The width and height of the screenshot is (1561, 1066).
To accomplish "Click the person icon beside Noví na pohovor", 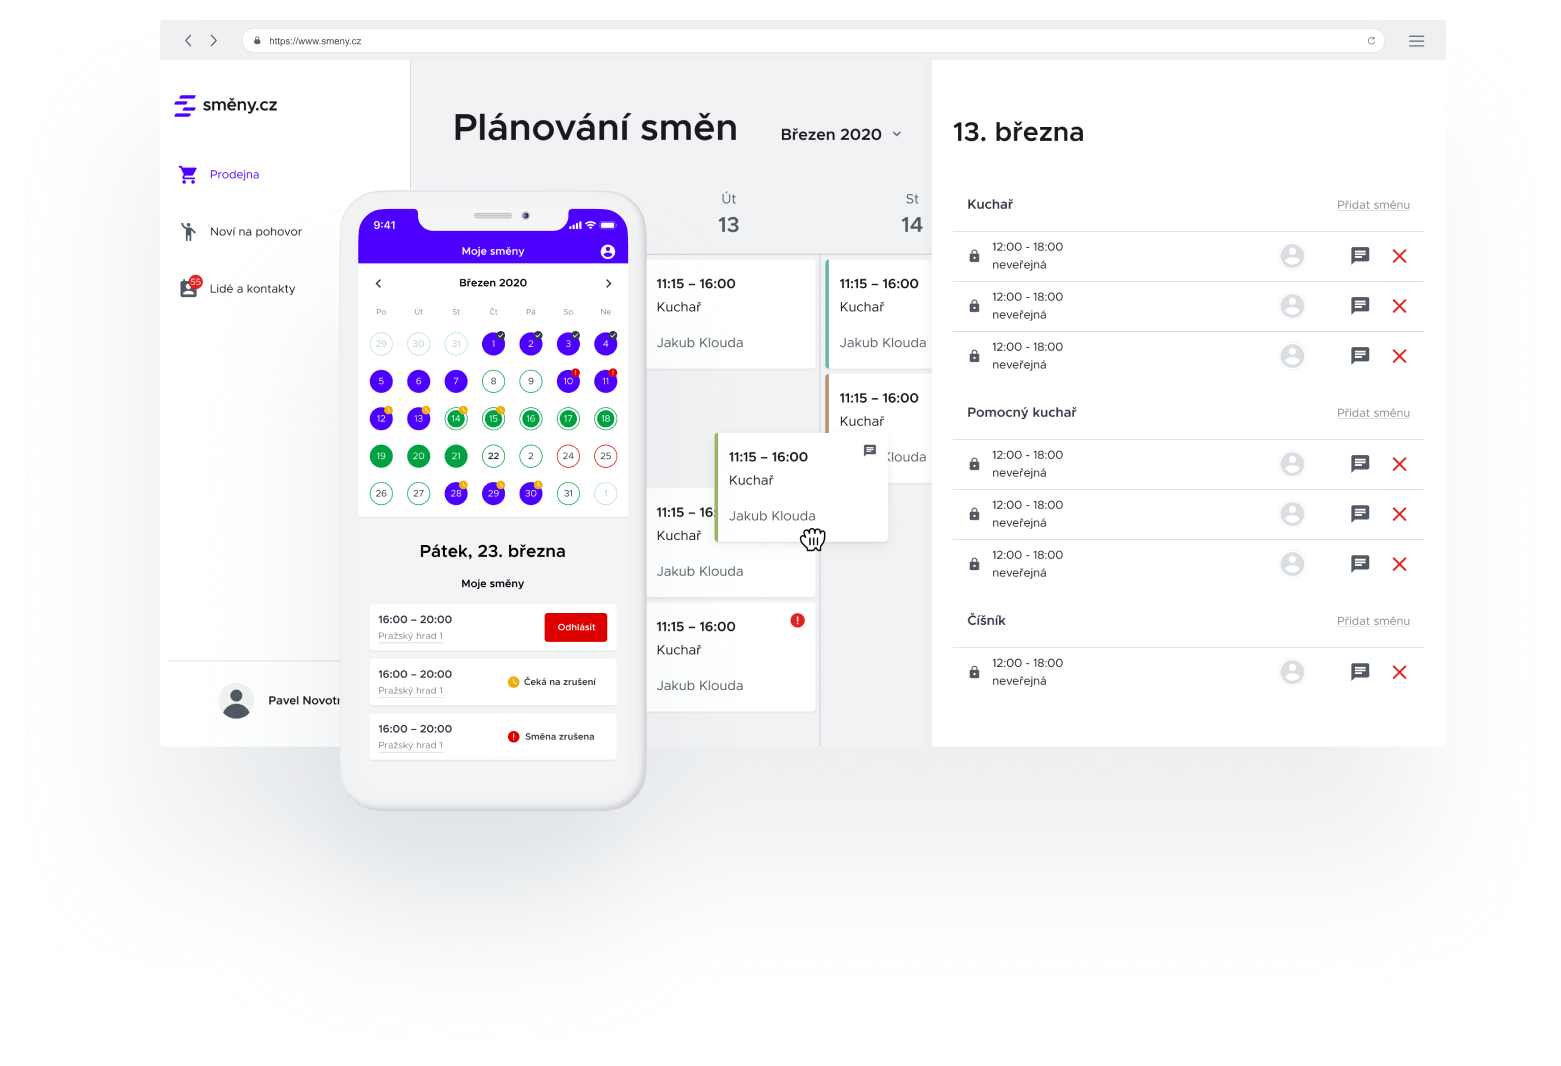I will tap(188, 231).
